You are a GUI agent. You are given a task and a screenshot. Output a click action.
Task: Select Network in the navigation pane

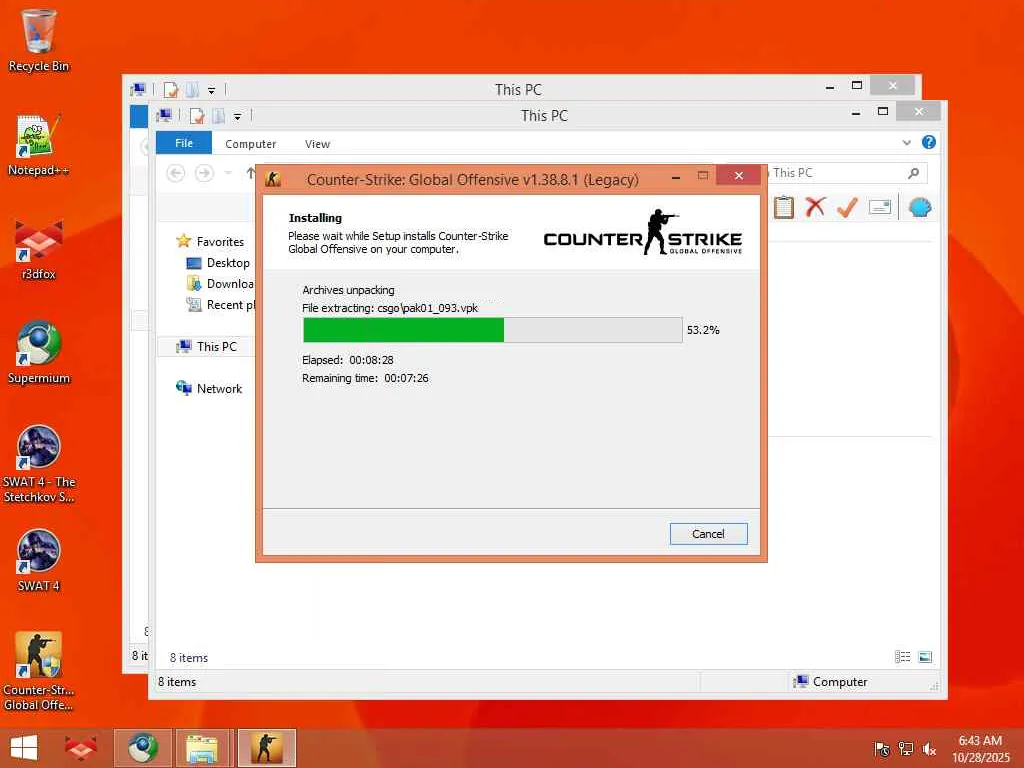pos(209,389)
